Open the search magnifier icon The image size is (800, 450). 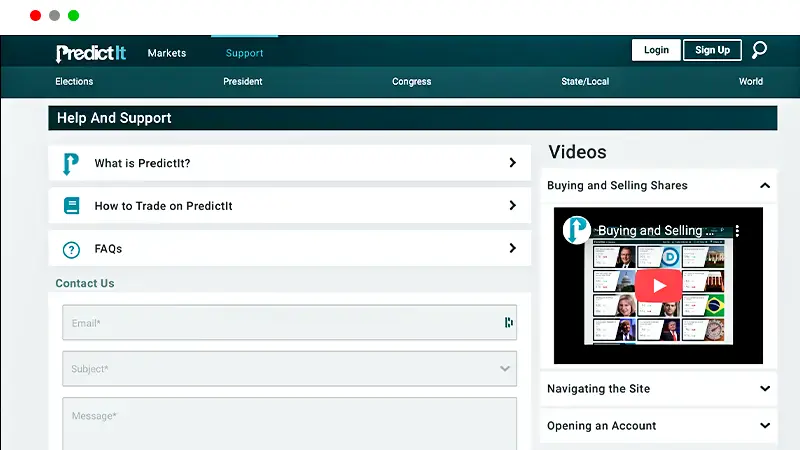pyautogui.click(x=759, y=50)
